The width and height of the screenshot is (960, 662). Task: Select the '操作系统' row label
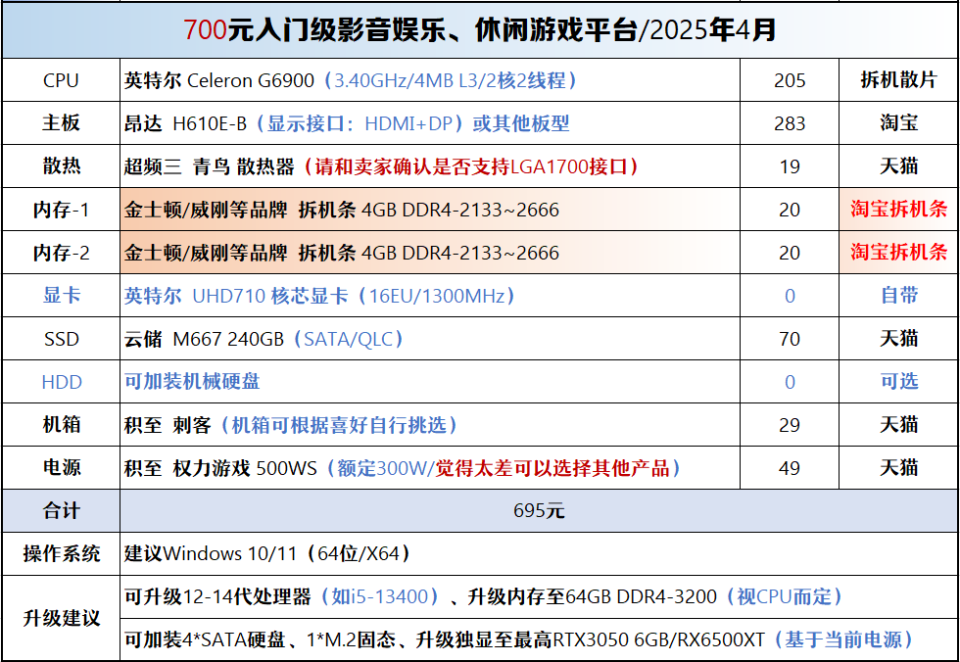(x=61, y=554)
